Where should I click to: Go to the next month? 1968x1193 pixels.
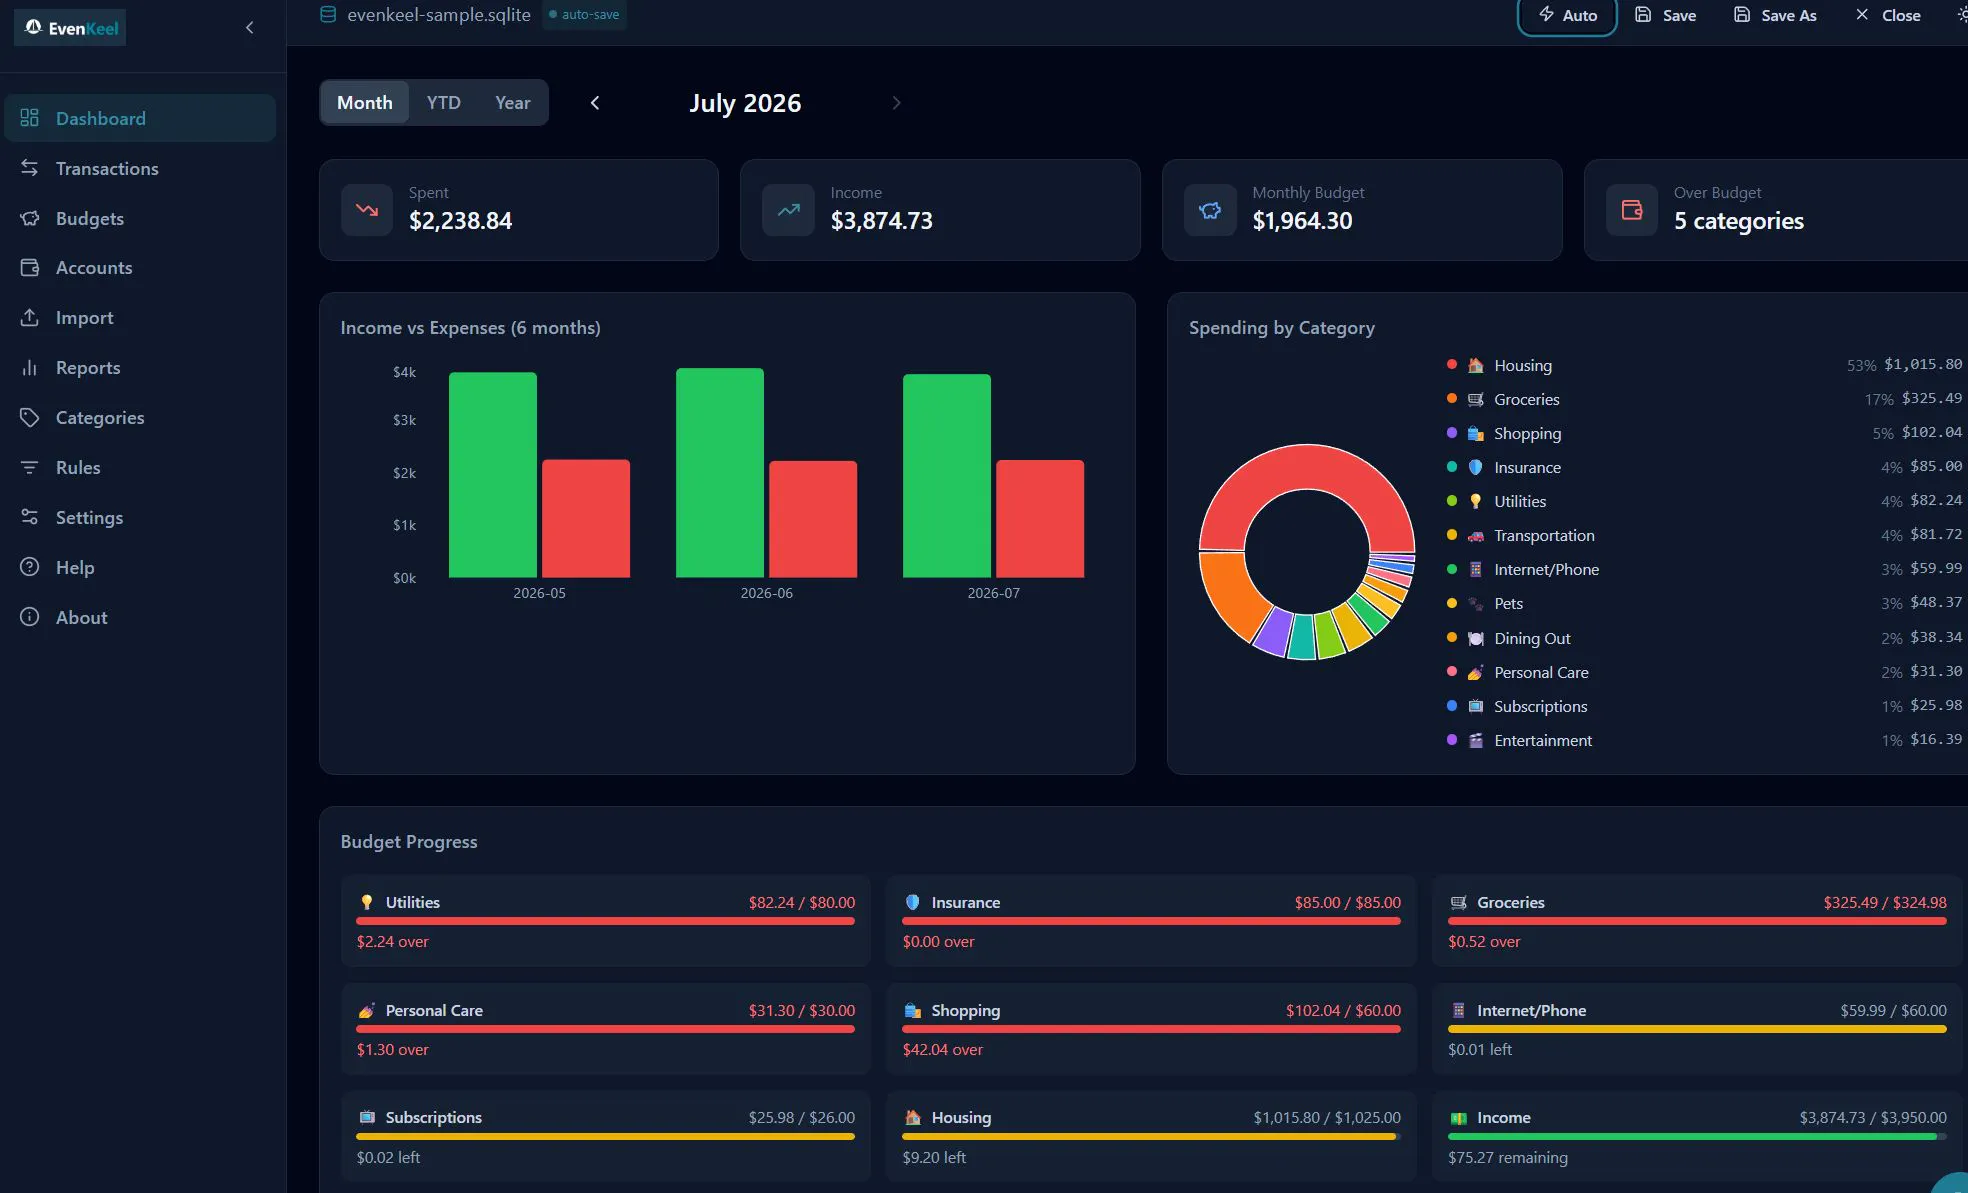click(896, 103)
